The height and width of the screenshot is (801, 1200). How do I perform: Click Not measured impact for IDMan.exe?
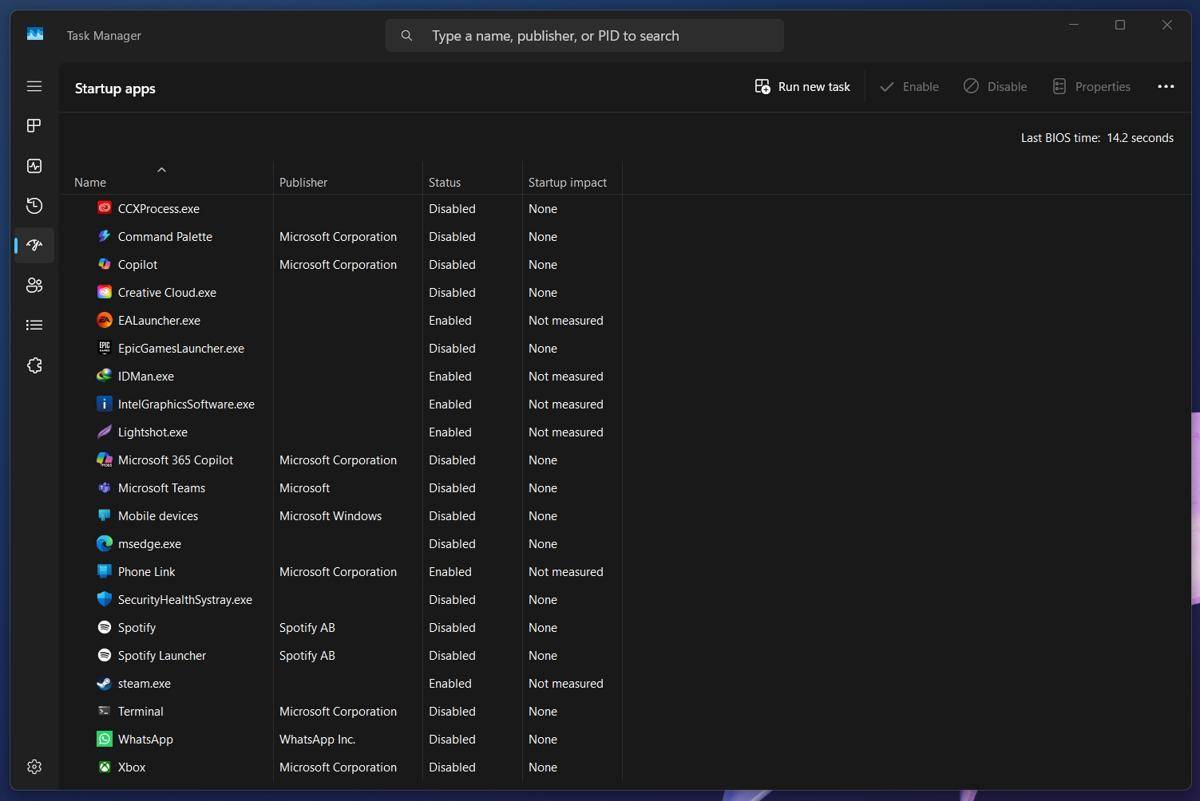pos(566,377)
